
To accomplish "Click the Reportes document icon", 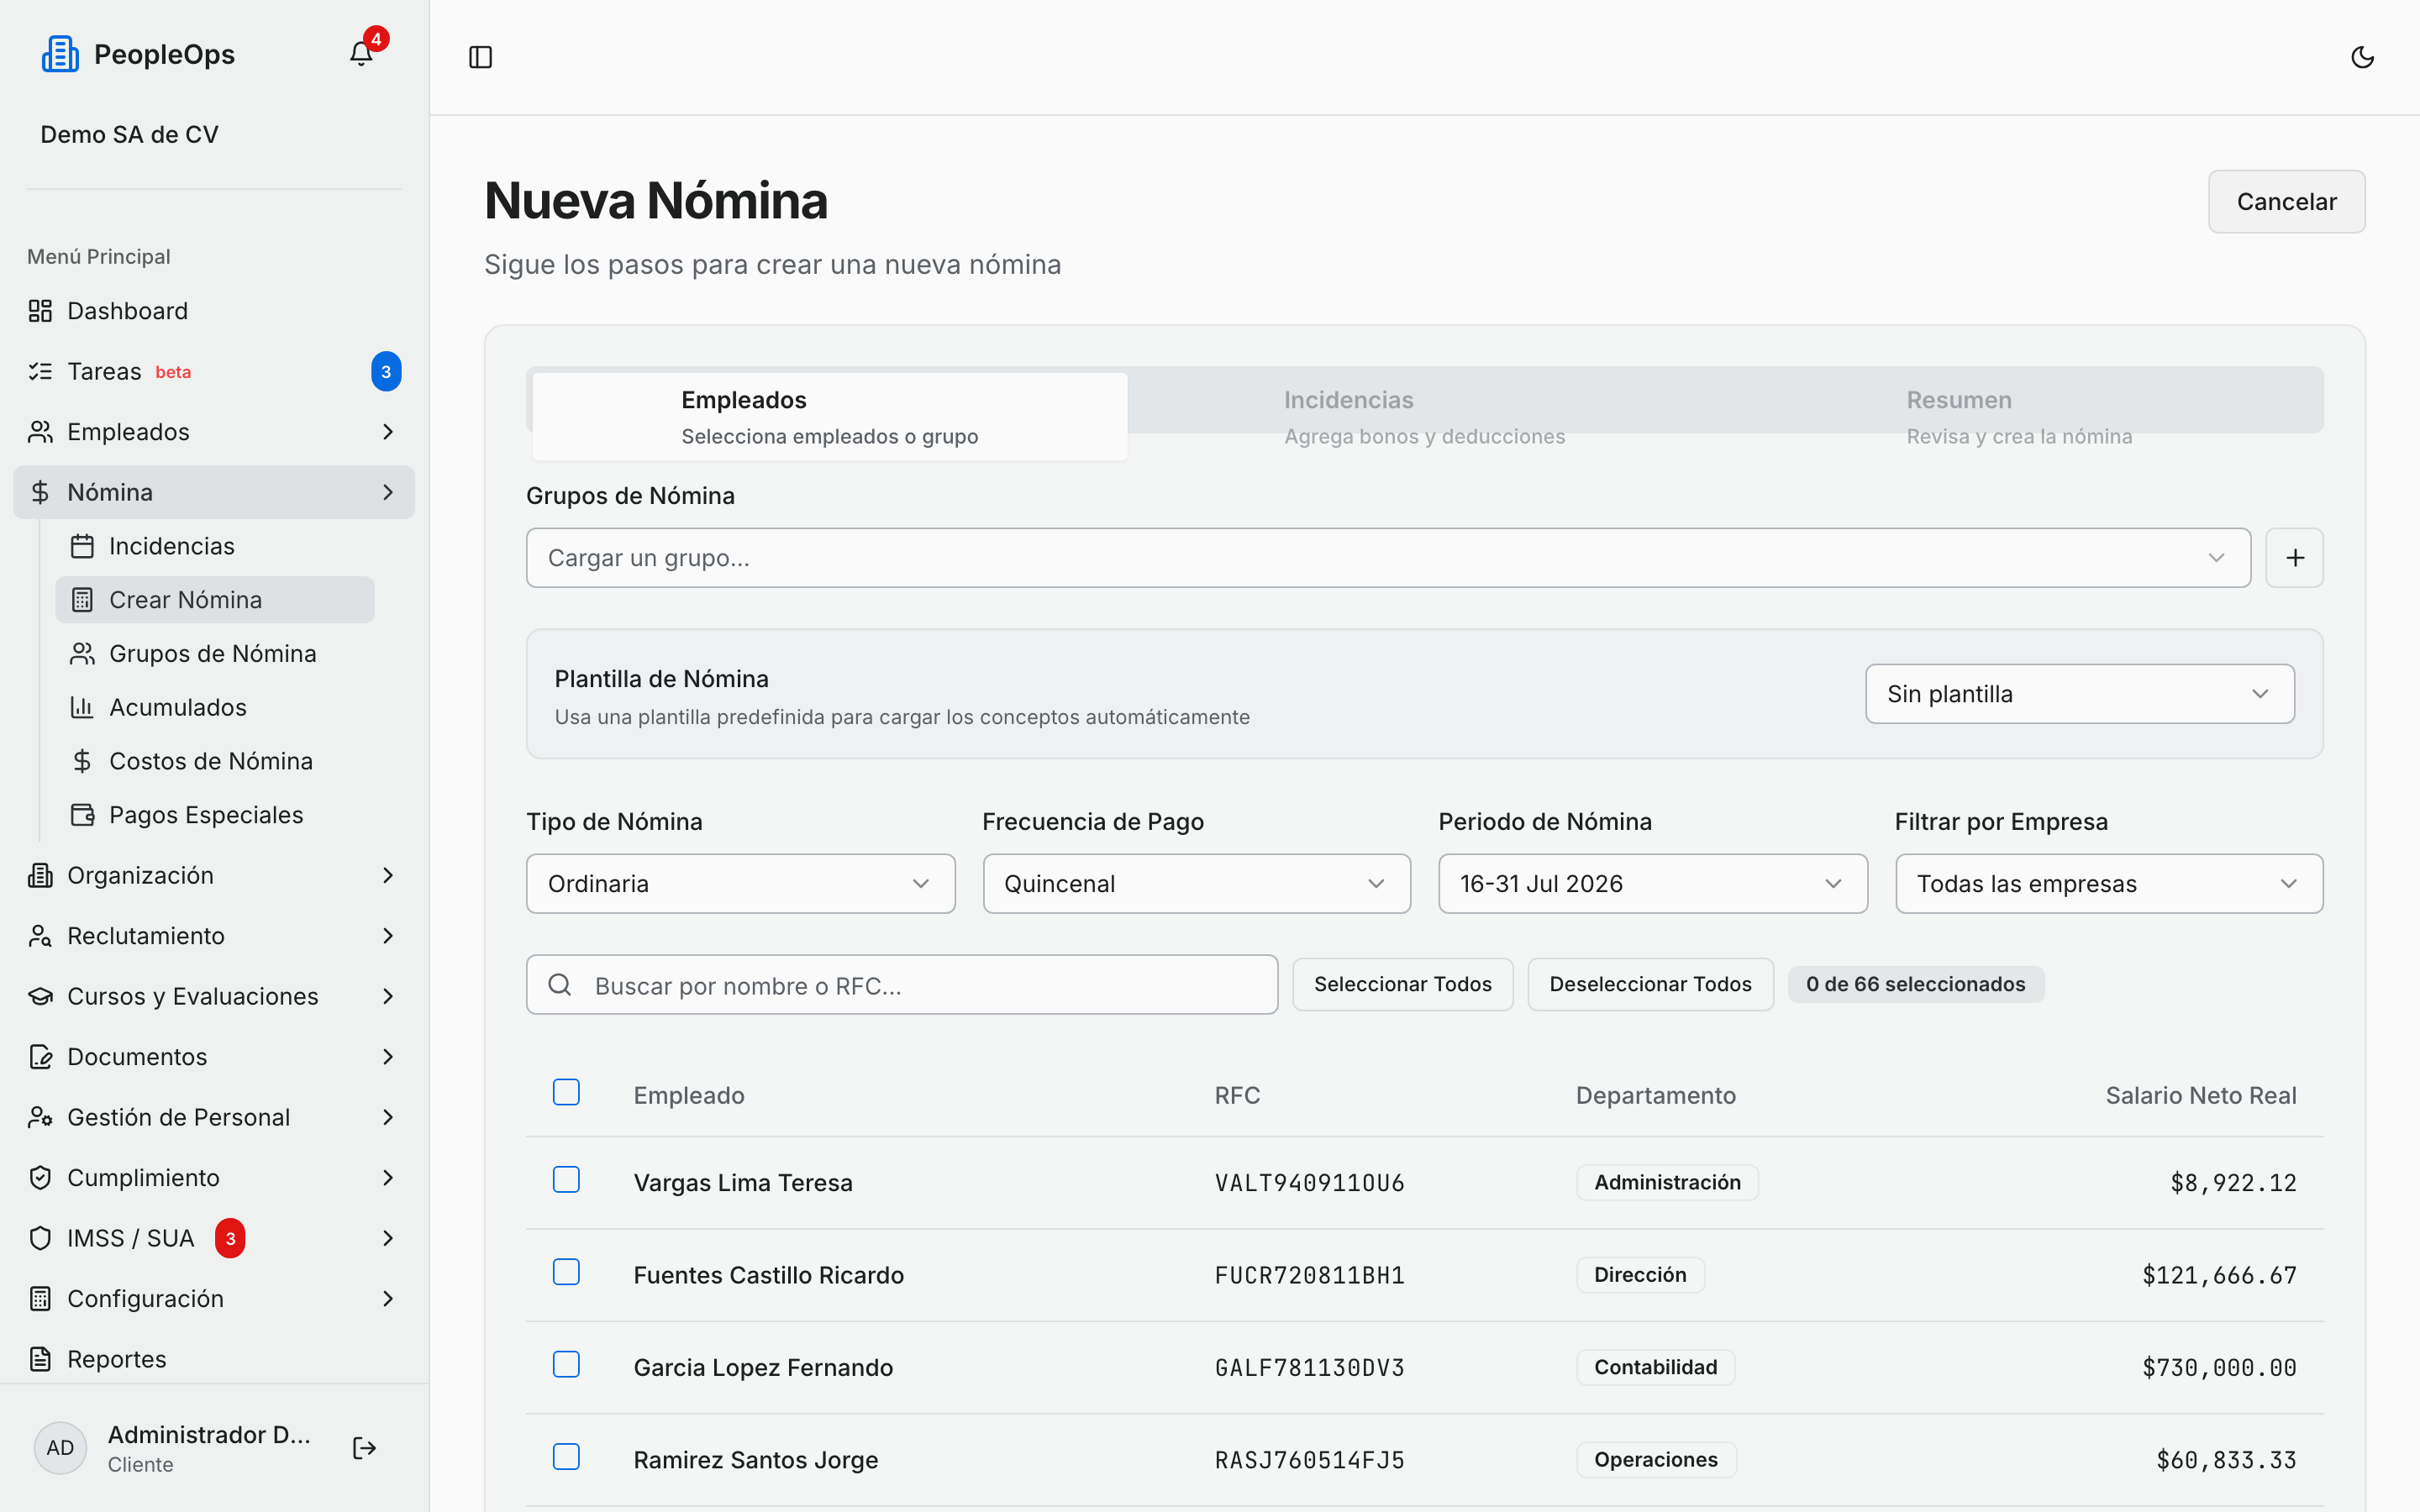I will [40, 1359].
